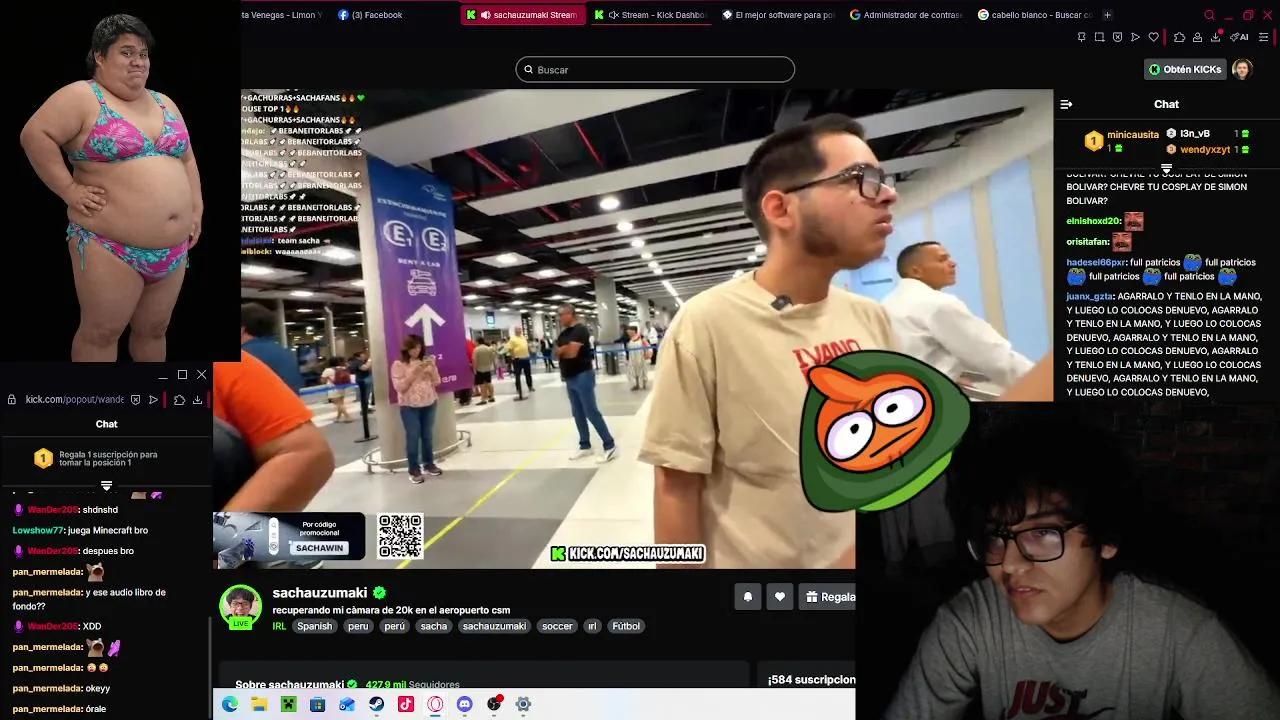Open Discord from the taskbar
The image size is (1280, 720).
click(x=464, y=704)
